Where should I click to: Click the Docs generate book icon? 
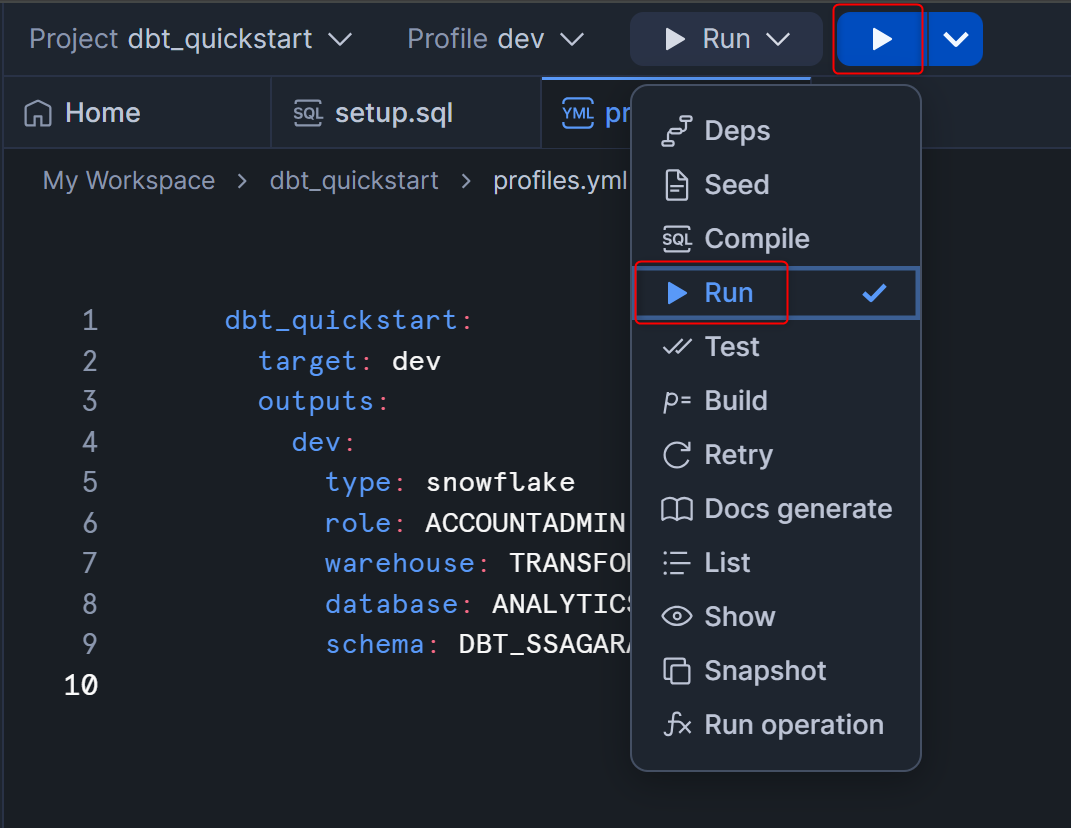click(677, 509)
